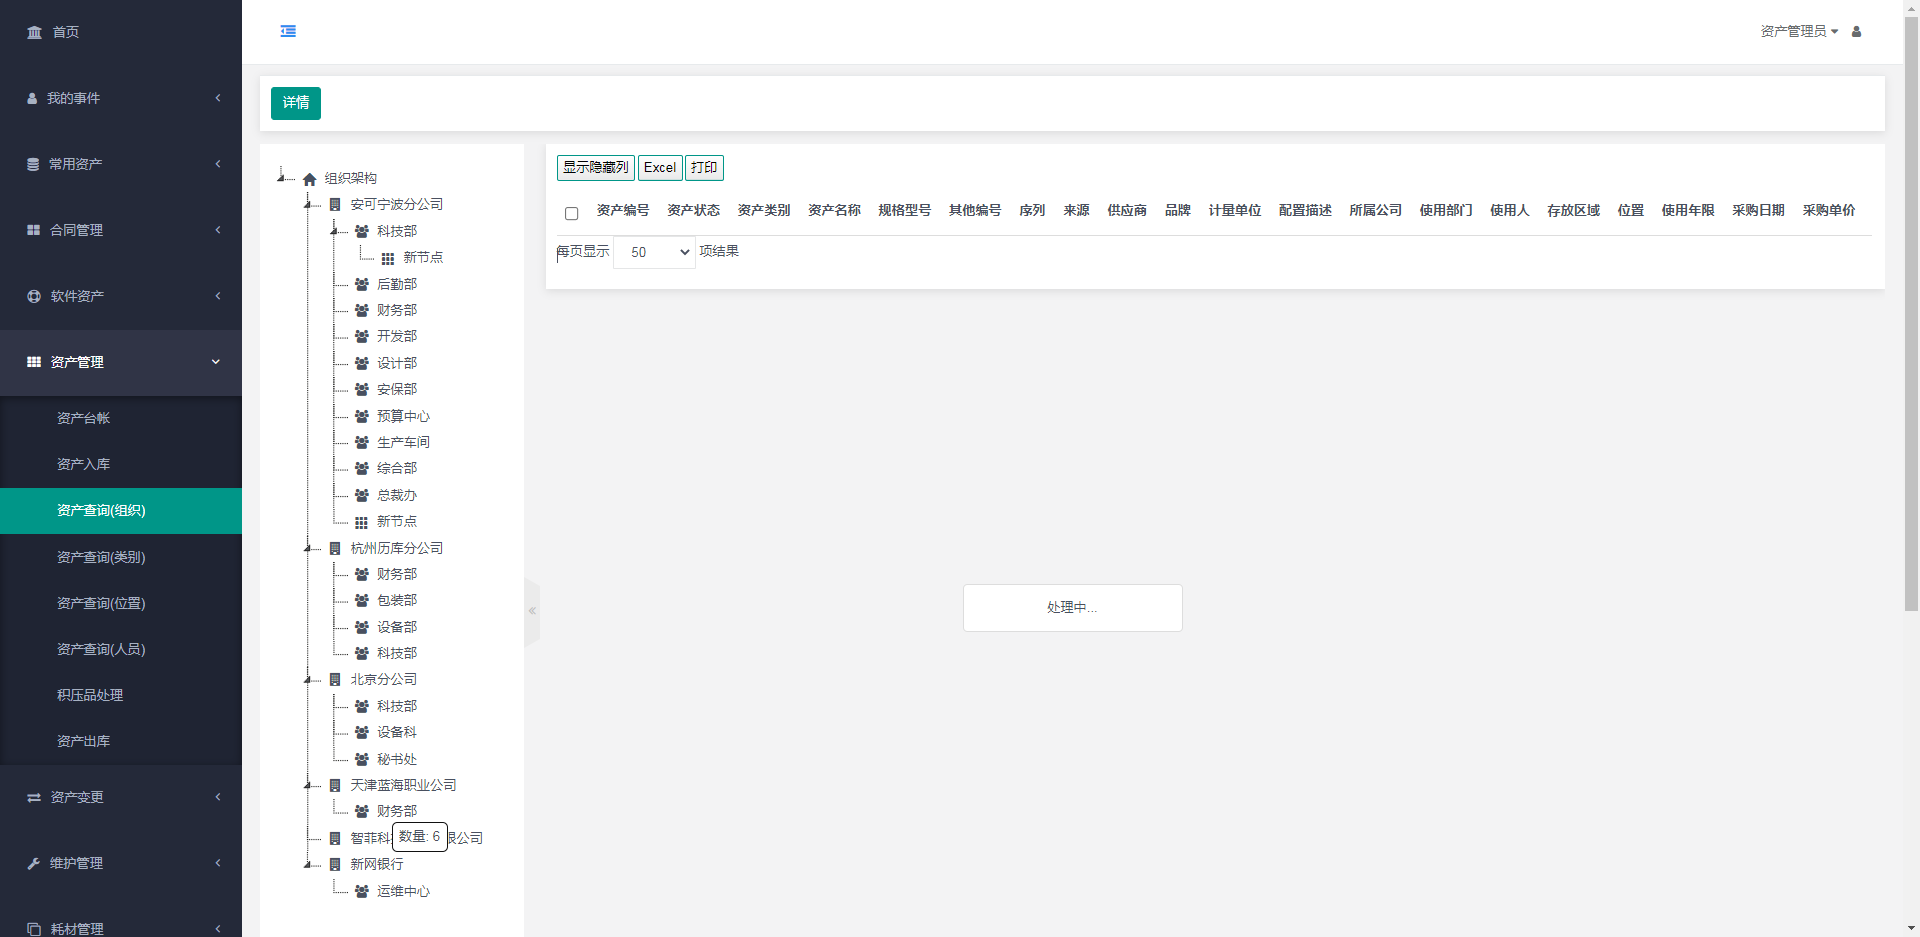The image size is (1920, 937).
Task: Click the 显示隐藏列 button
Action: click(x=595, y=168)
